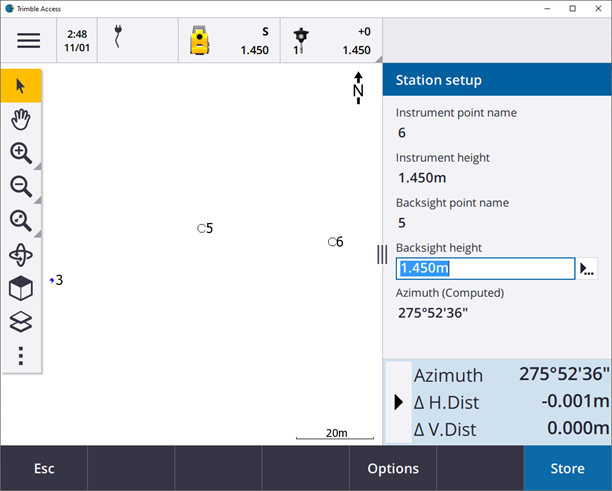Image resolution: width=612 pixels, height=491 pixels.
Task: Show more map tools (three dots)
Action: [21, 355]
